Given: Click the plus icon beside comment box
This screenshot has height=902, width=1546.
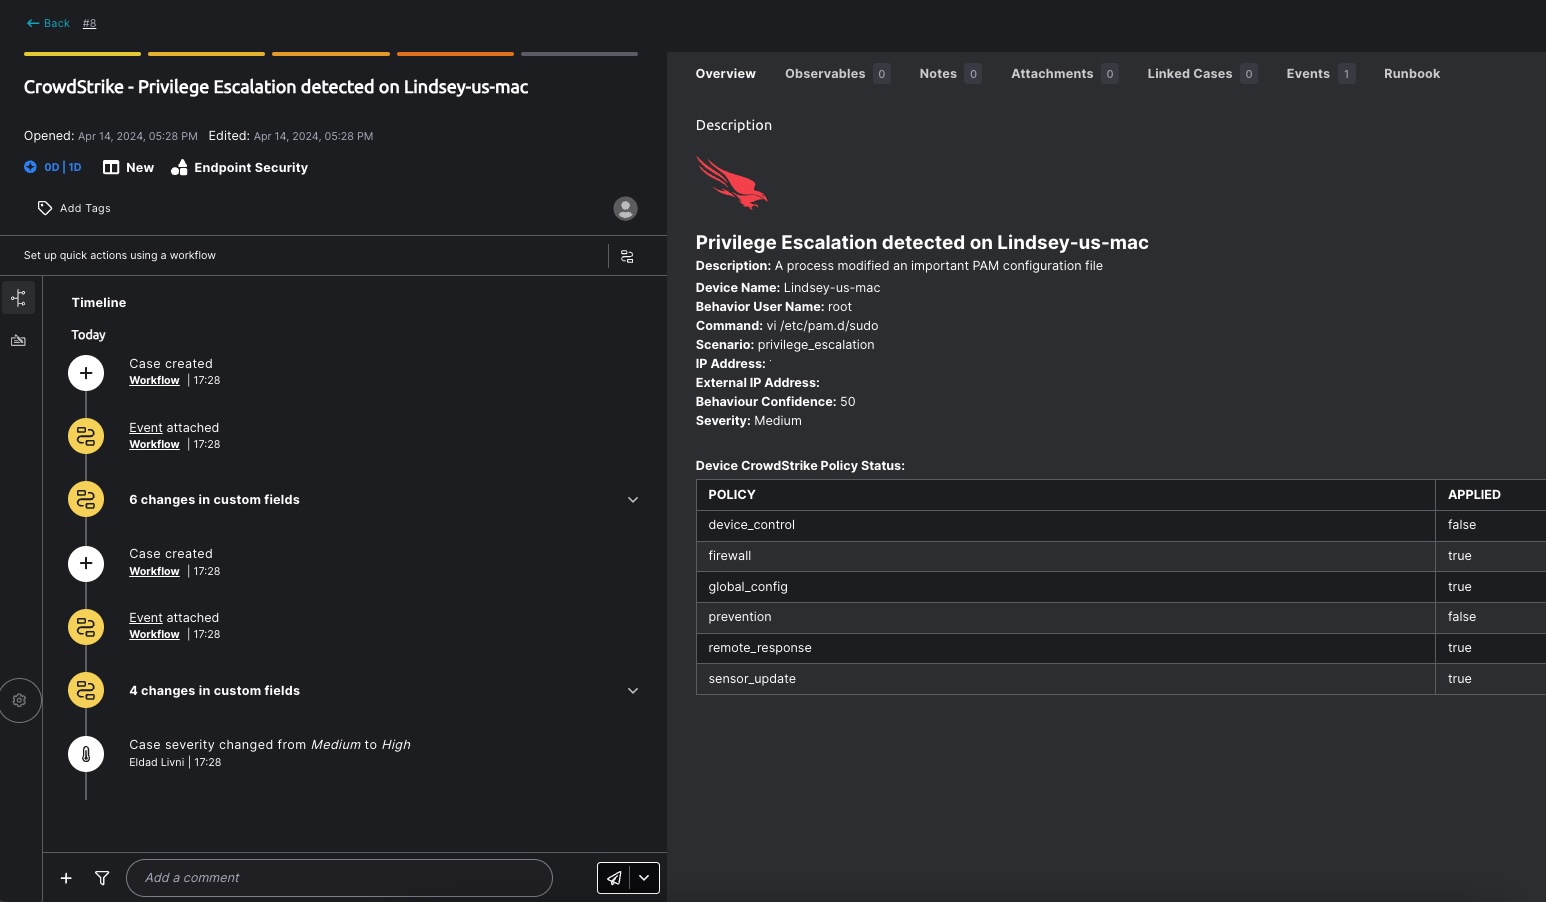Looking at the screenshot, I should tap(66, 878).
